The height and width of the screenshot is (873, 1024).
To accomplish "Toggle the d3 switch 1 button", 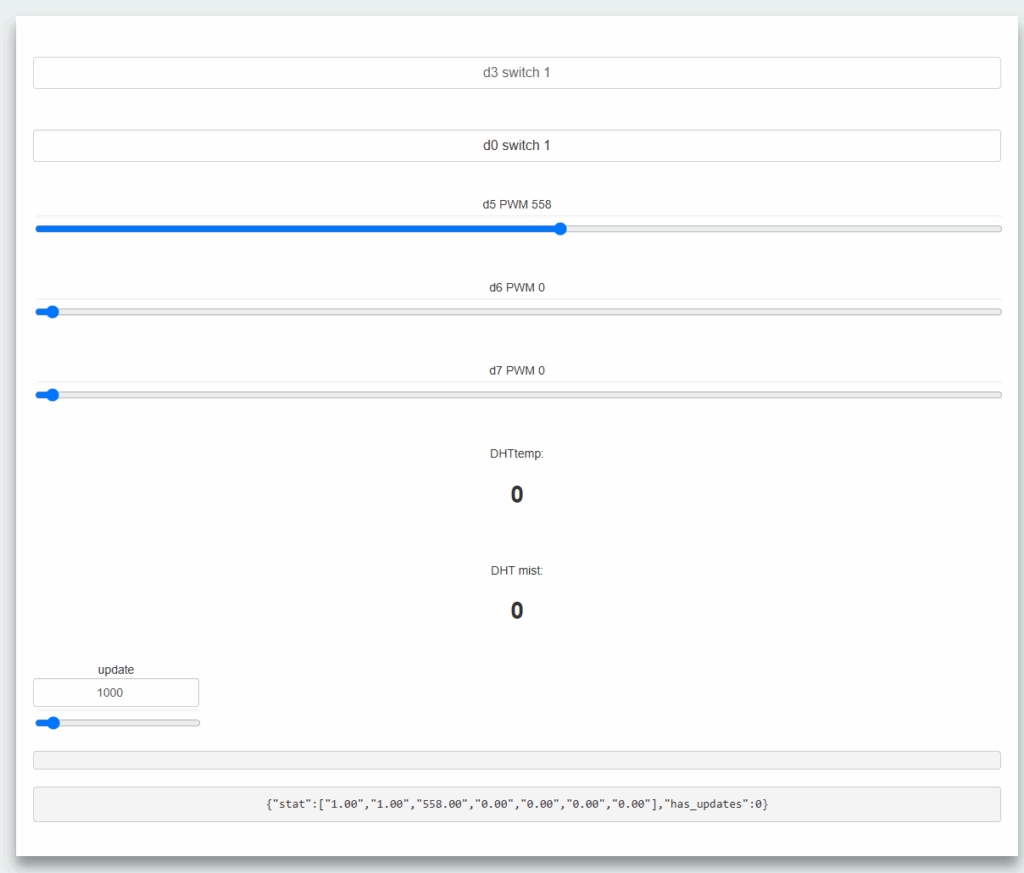I will pos(516,73).
